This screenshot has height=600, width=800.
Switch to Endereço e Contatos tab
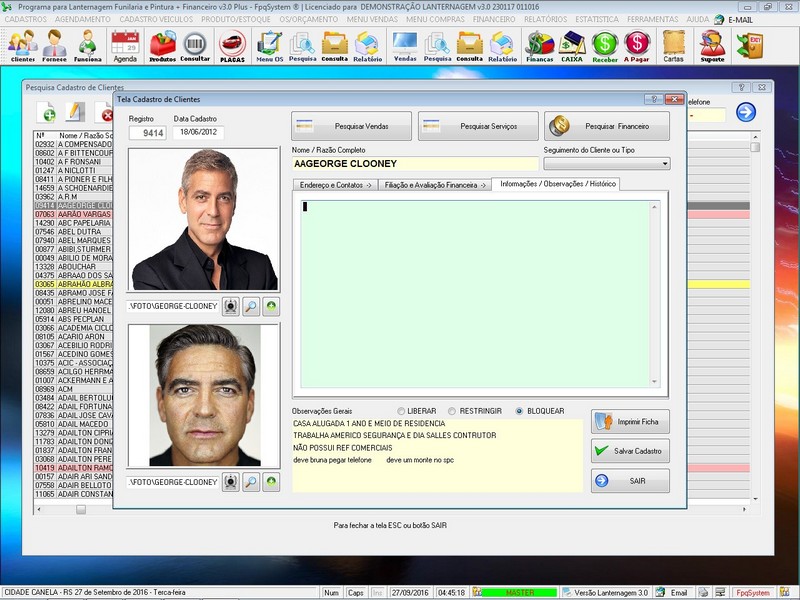(335, 185)
